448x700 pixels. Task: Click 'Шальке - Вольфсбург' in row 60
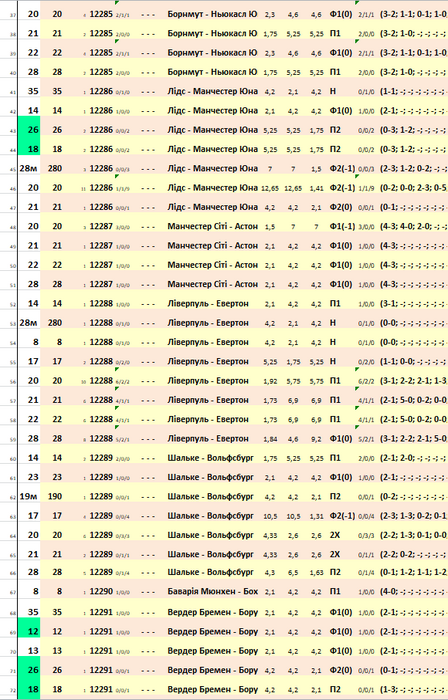point(211,458)
